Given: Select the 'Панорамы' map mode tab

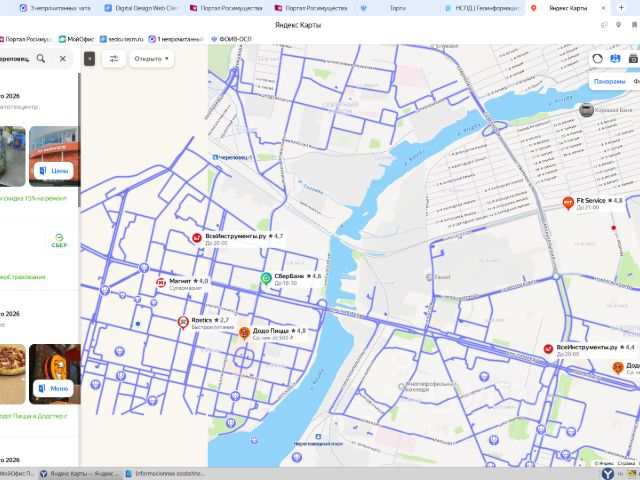Looking at the screenshot, I should 609,81.
